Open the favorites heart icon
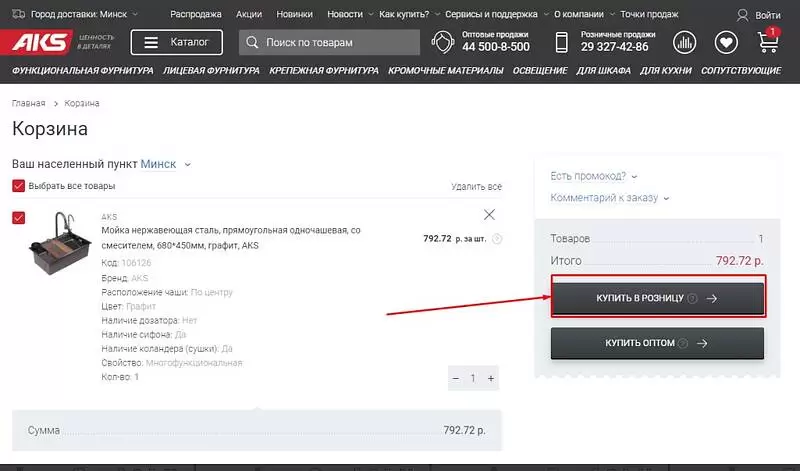The height and width of the screenshot is (471, 800). (727, 43)
